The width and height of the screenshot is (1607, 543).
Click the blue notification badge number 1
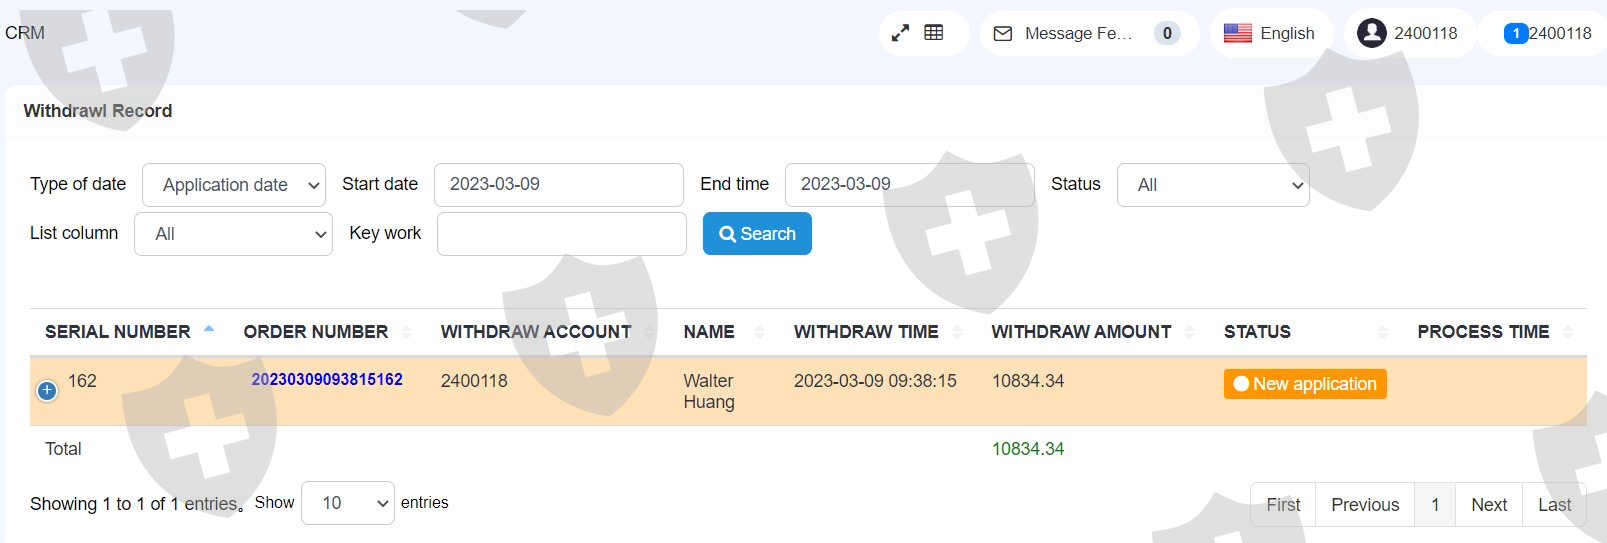[1516, 34]
